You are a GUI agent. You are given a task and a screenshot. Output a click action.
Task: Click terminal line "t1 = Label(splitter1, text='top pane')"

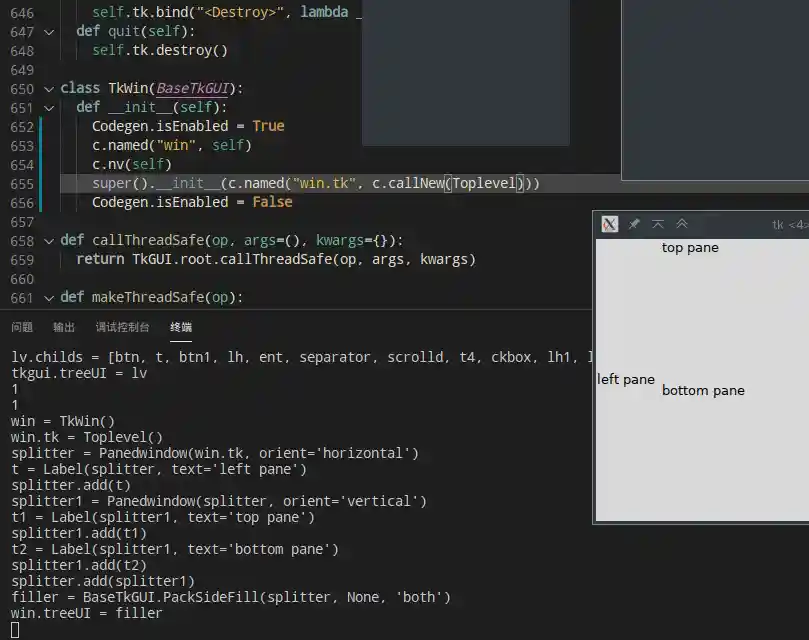pyautogui.click(x=163, y=517)
